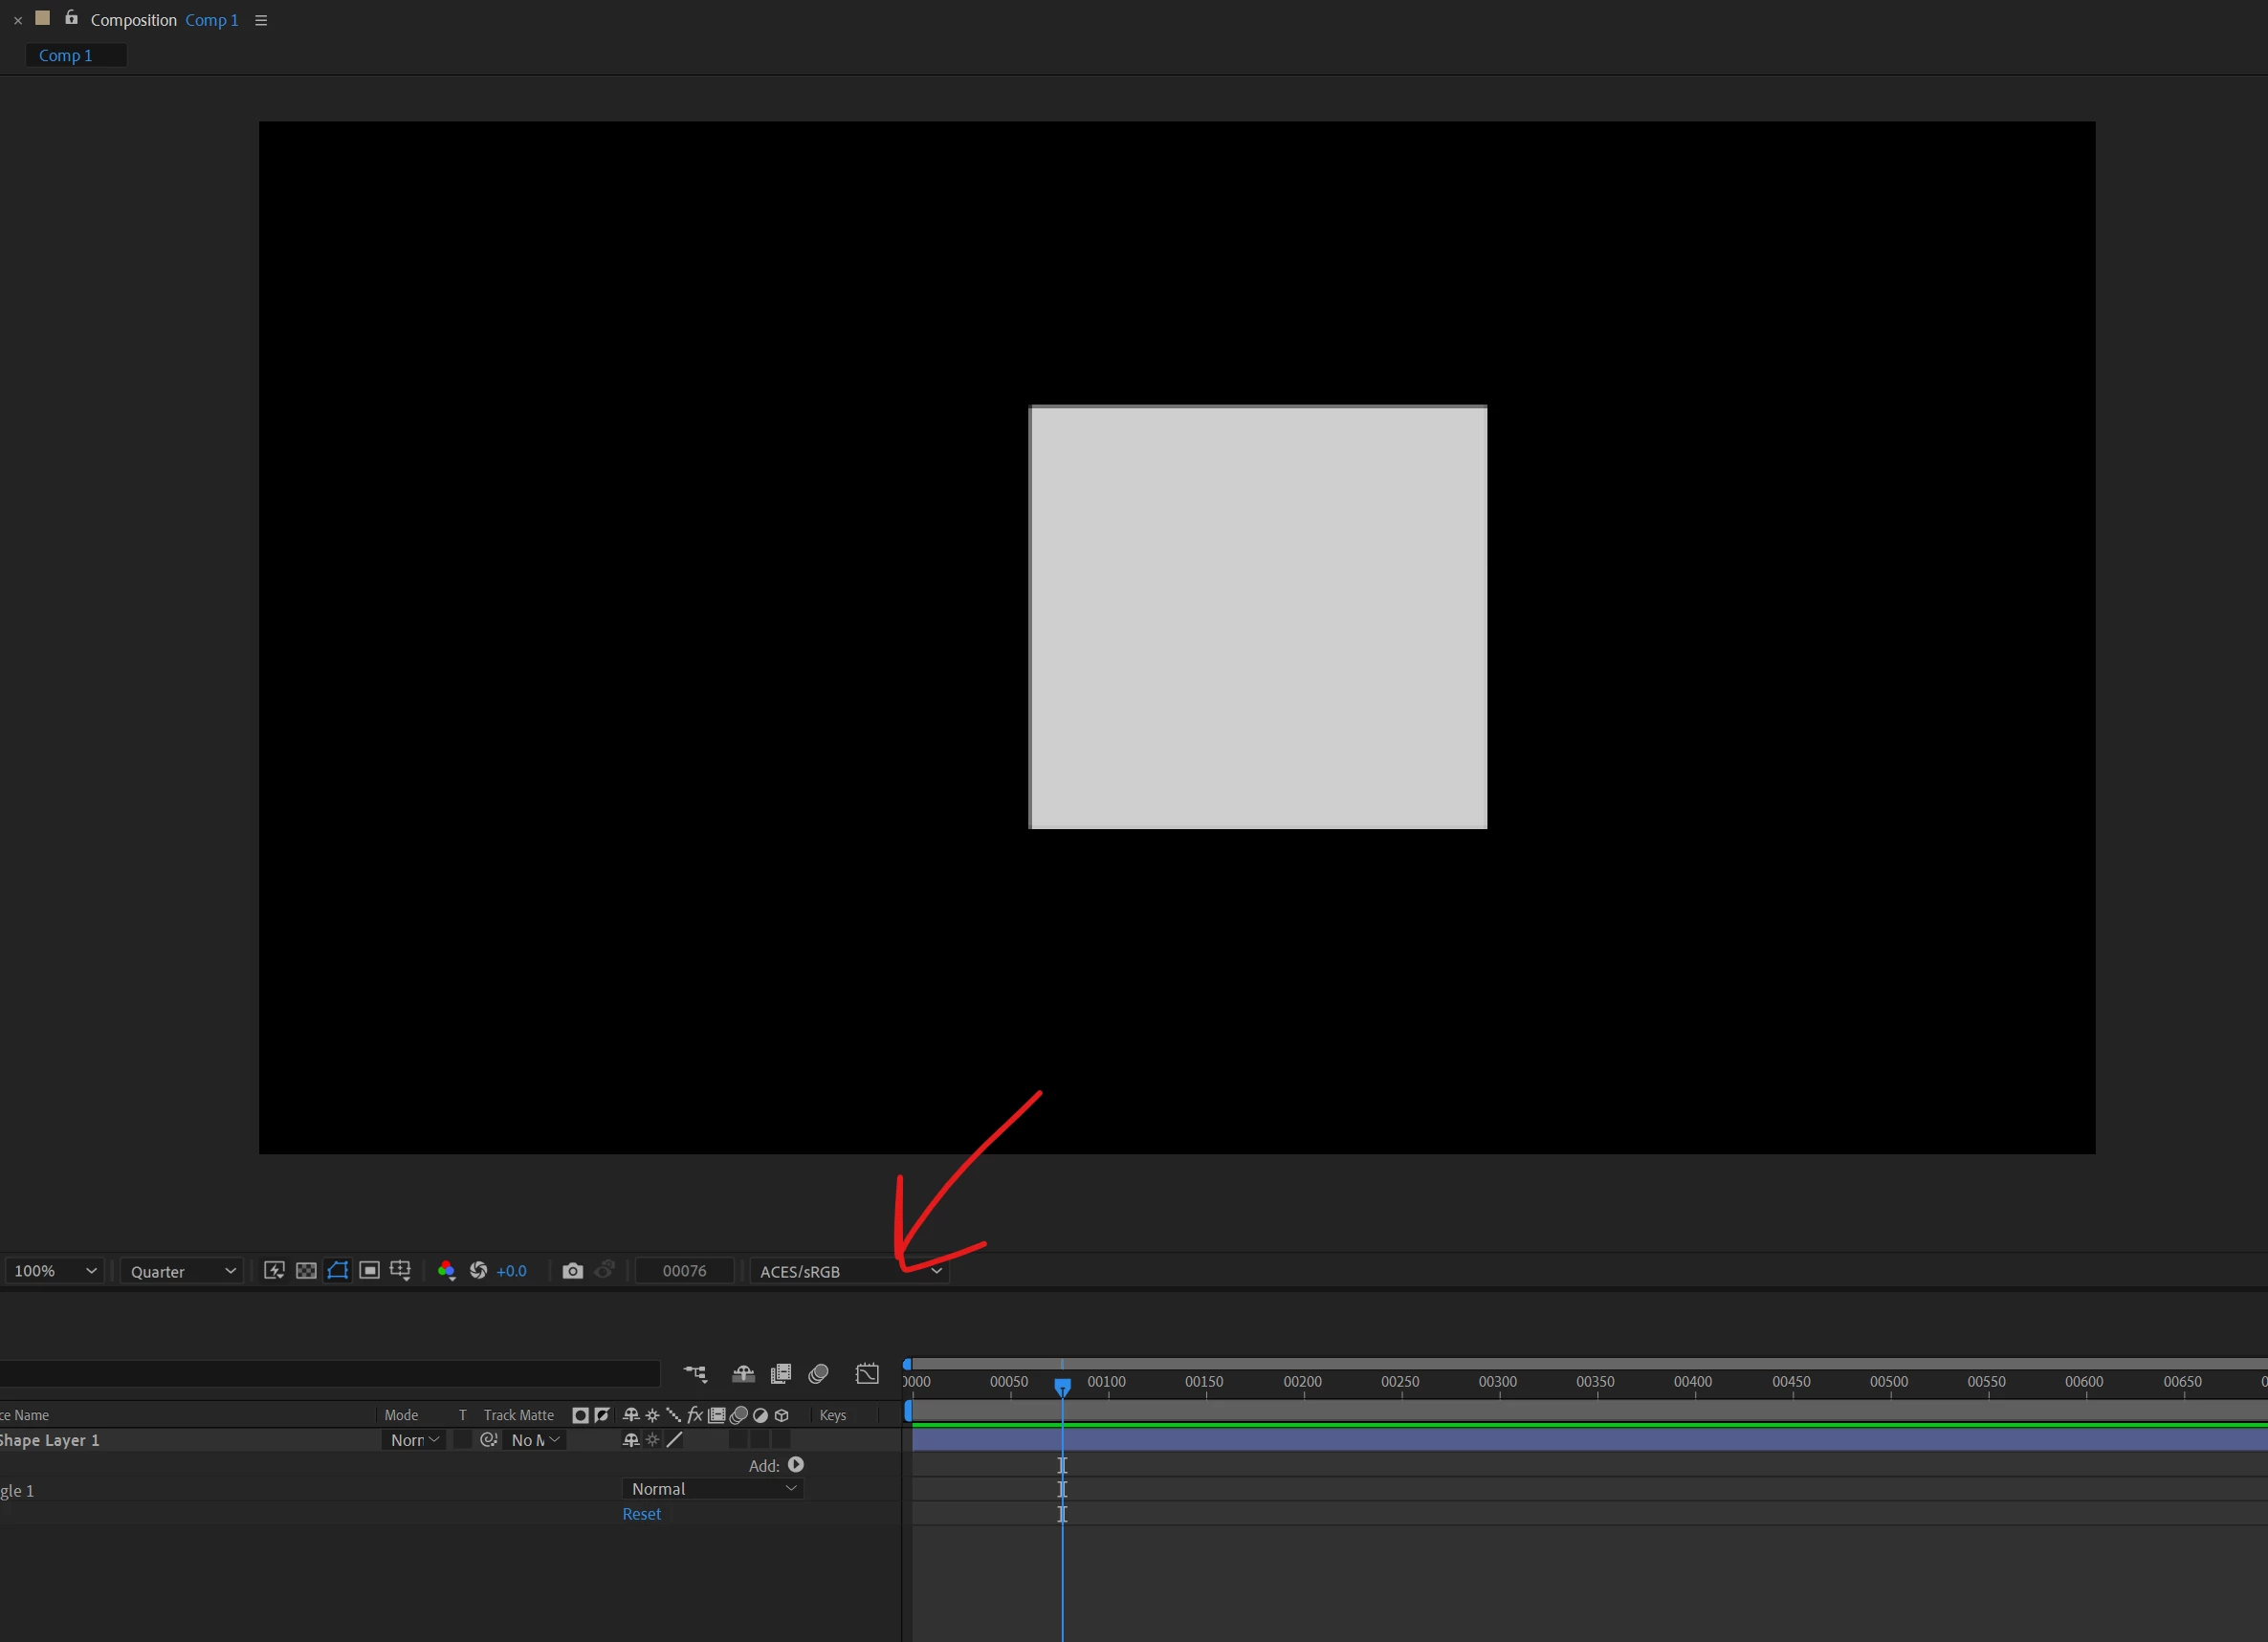Enable Motion Blur for the composition
Image resolution: width=2268 pixels, height=1642 pixels.
click(818, 1374)
